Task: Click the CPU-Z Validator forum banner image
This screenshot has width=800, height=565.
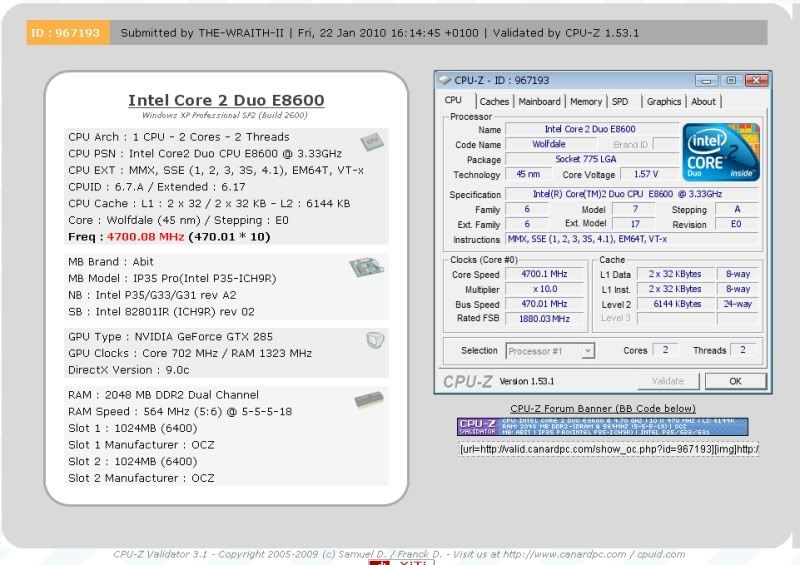Action: (603, 427)
